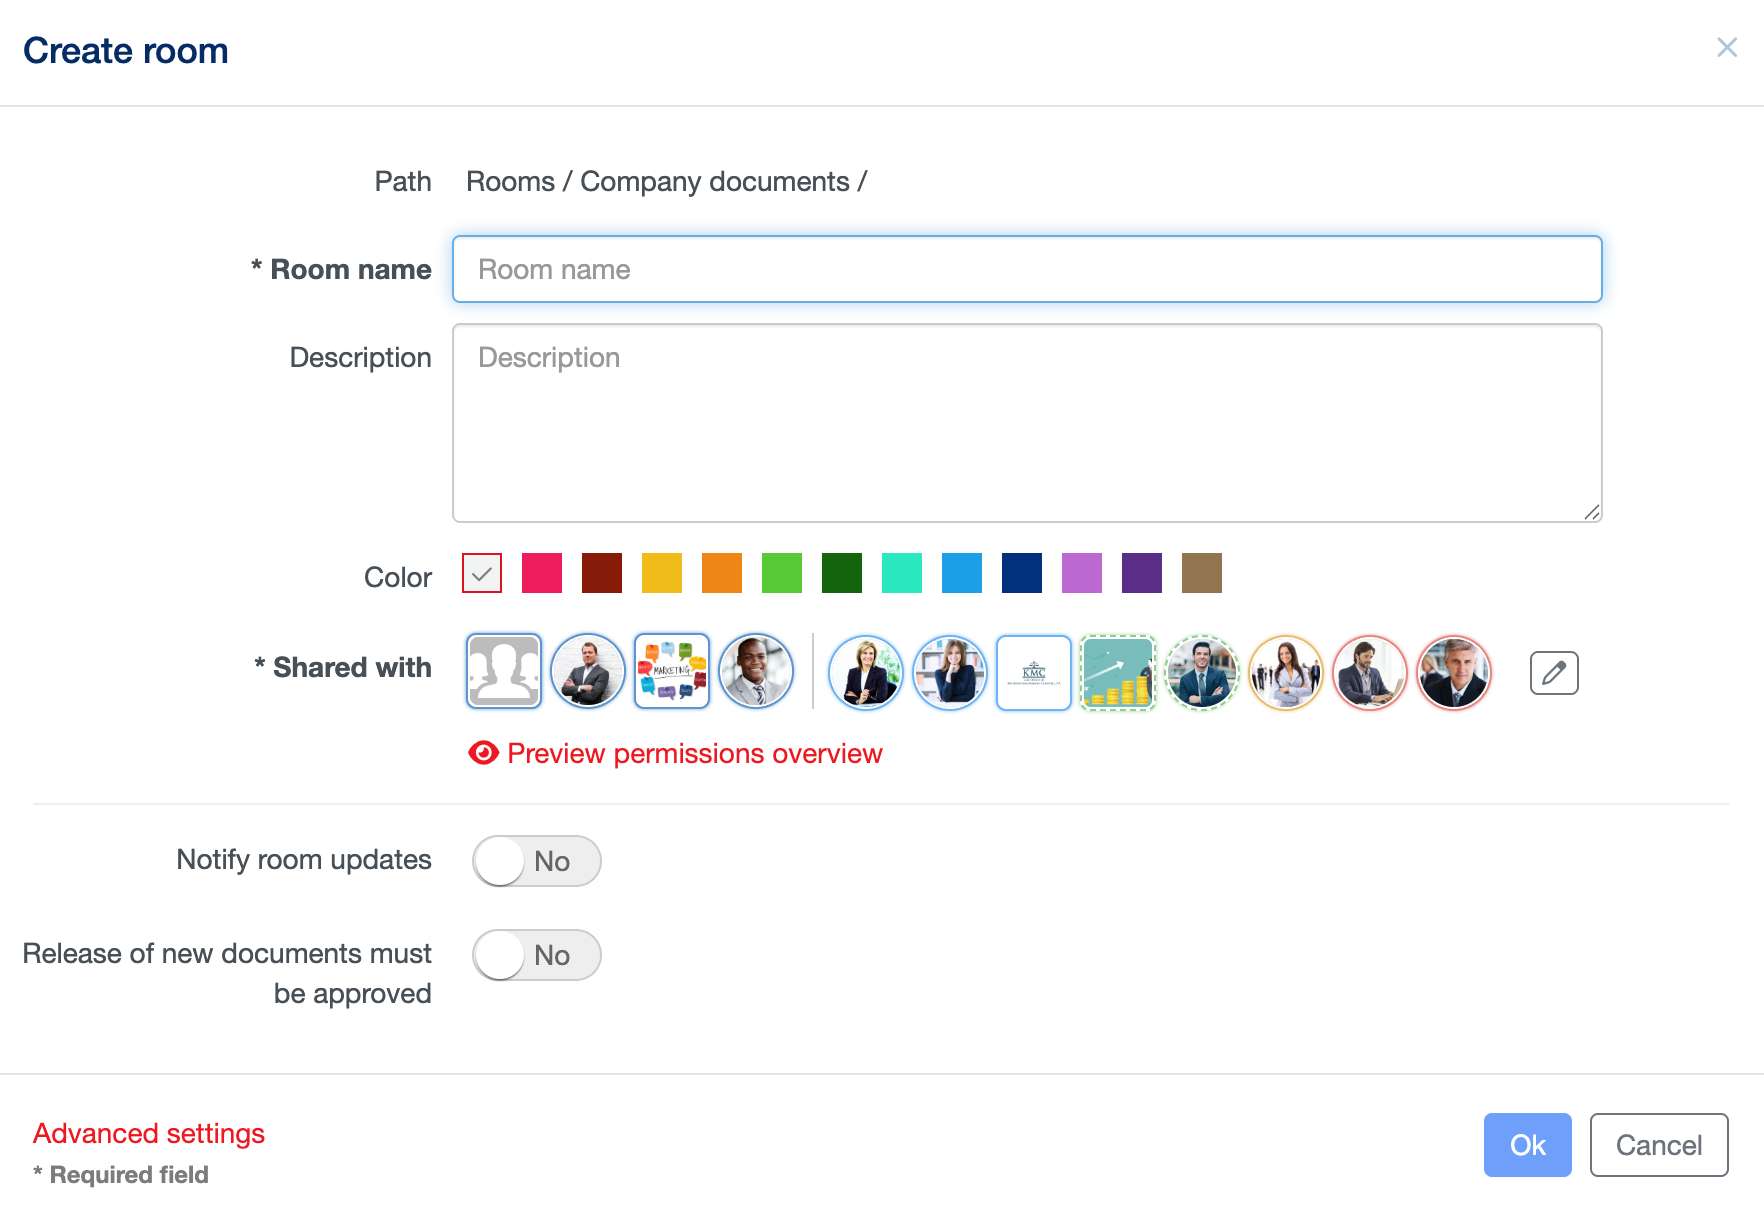
Task: Select the gray default group avatar
Action: click(504, 671)
